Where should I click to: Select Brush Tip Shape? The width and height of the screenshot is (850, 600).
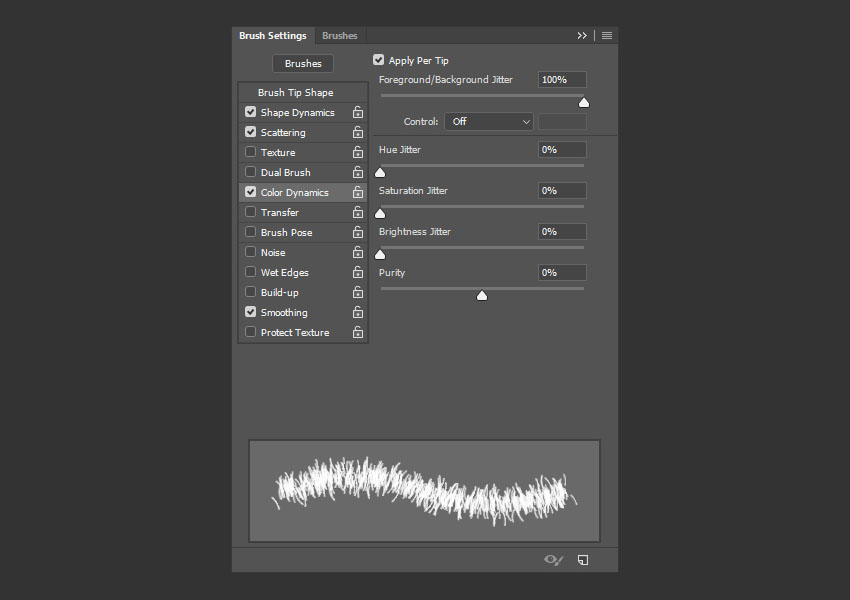[x=302, y=91]
